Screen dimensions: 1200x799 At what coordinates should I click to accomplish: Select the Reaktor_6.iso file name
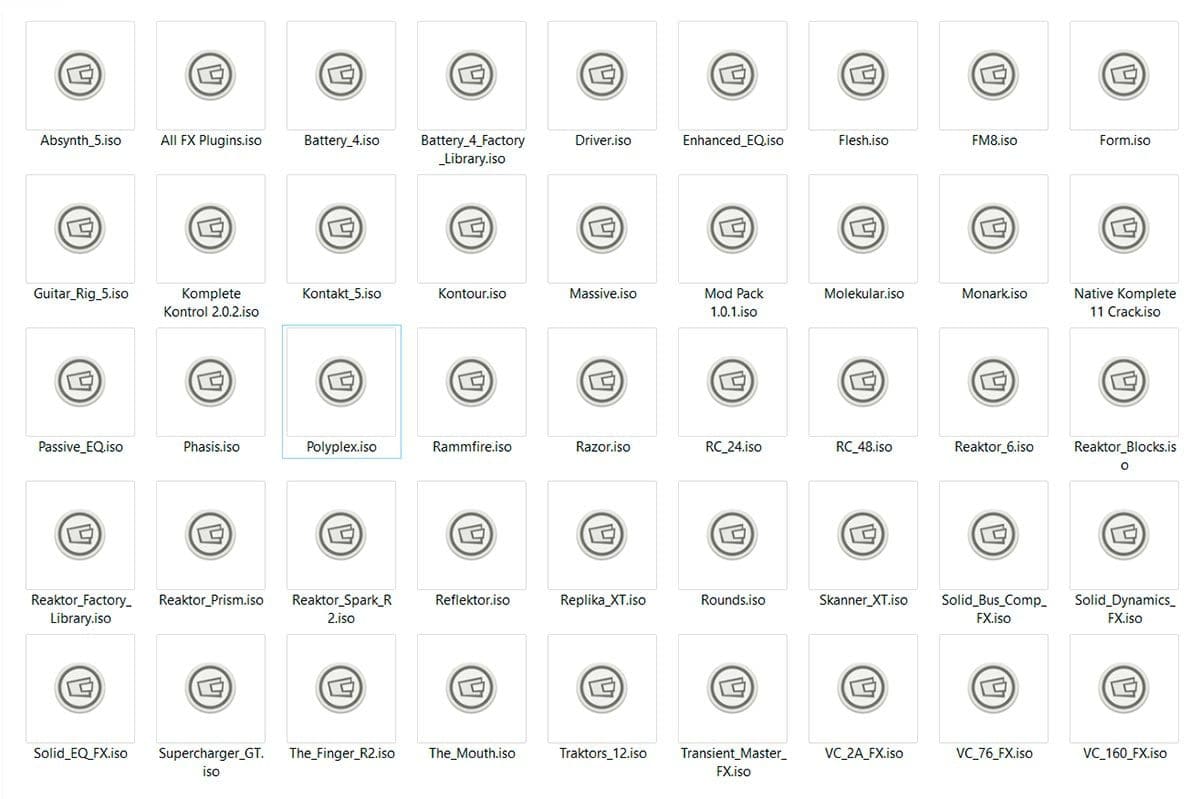click(994, 447)
